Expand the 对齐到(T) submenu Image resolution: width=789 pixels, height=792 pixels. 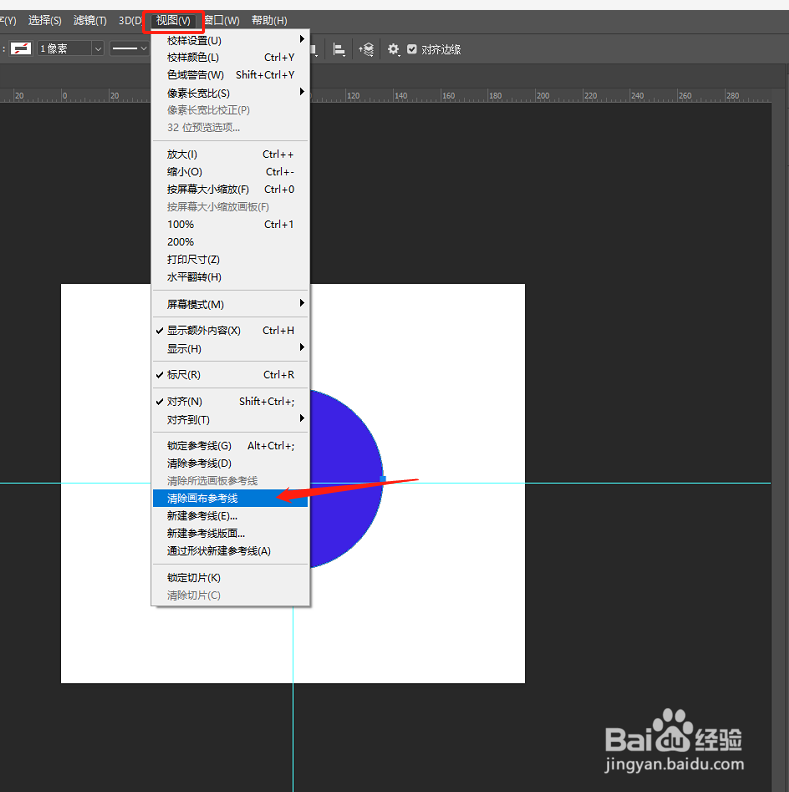[230, 419]
